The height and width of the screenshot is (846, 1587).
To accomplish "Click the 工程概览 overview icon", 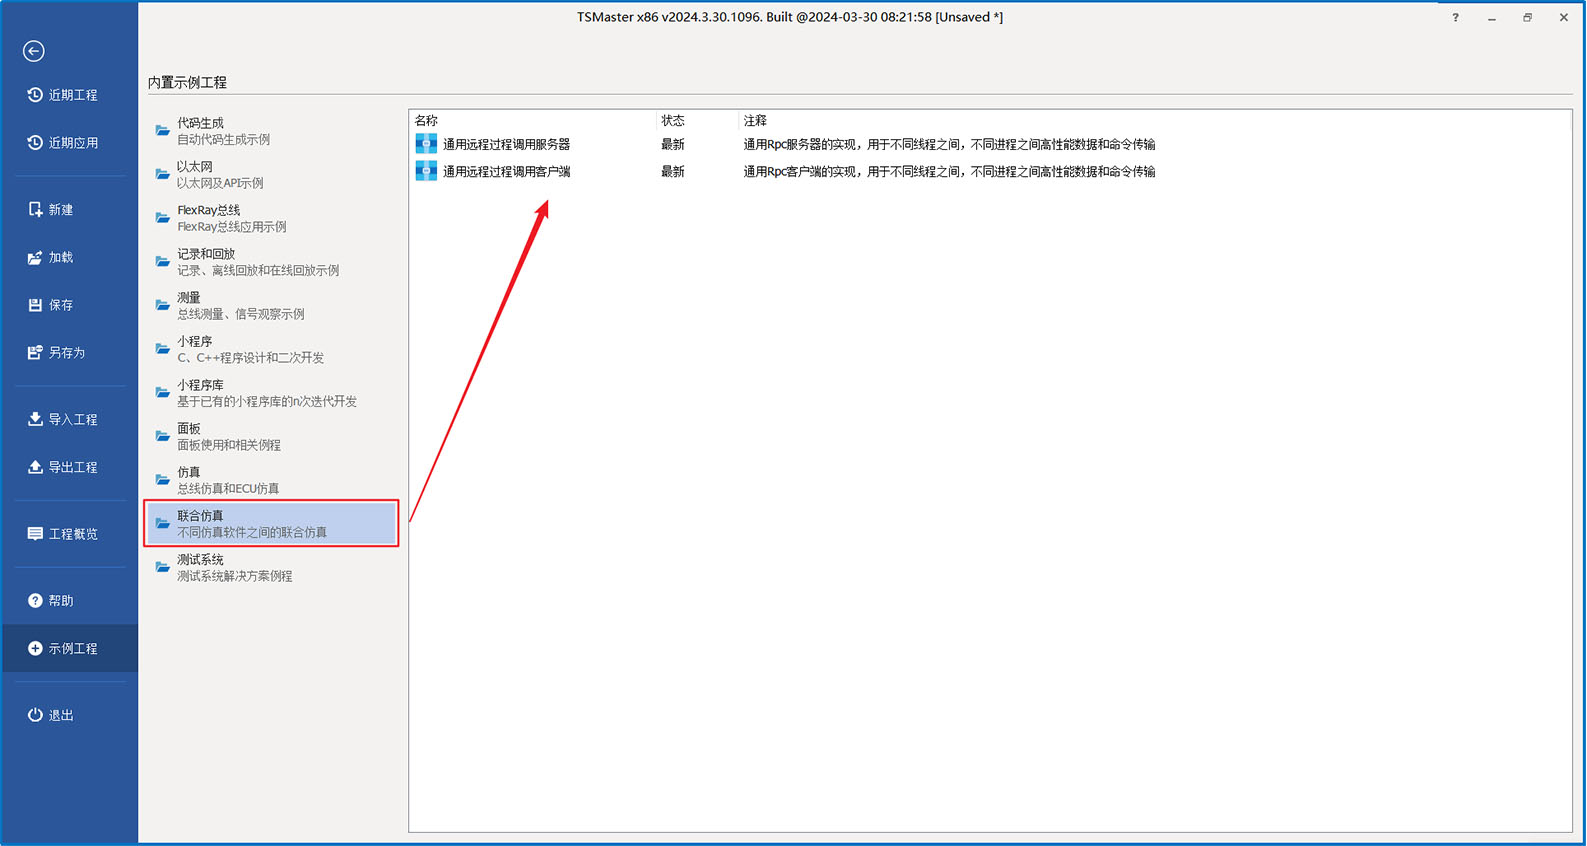I will tap(35, 534).
